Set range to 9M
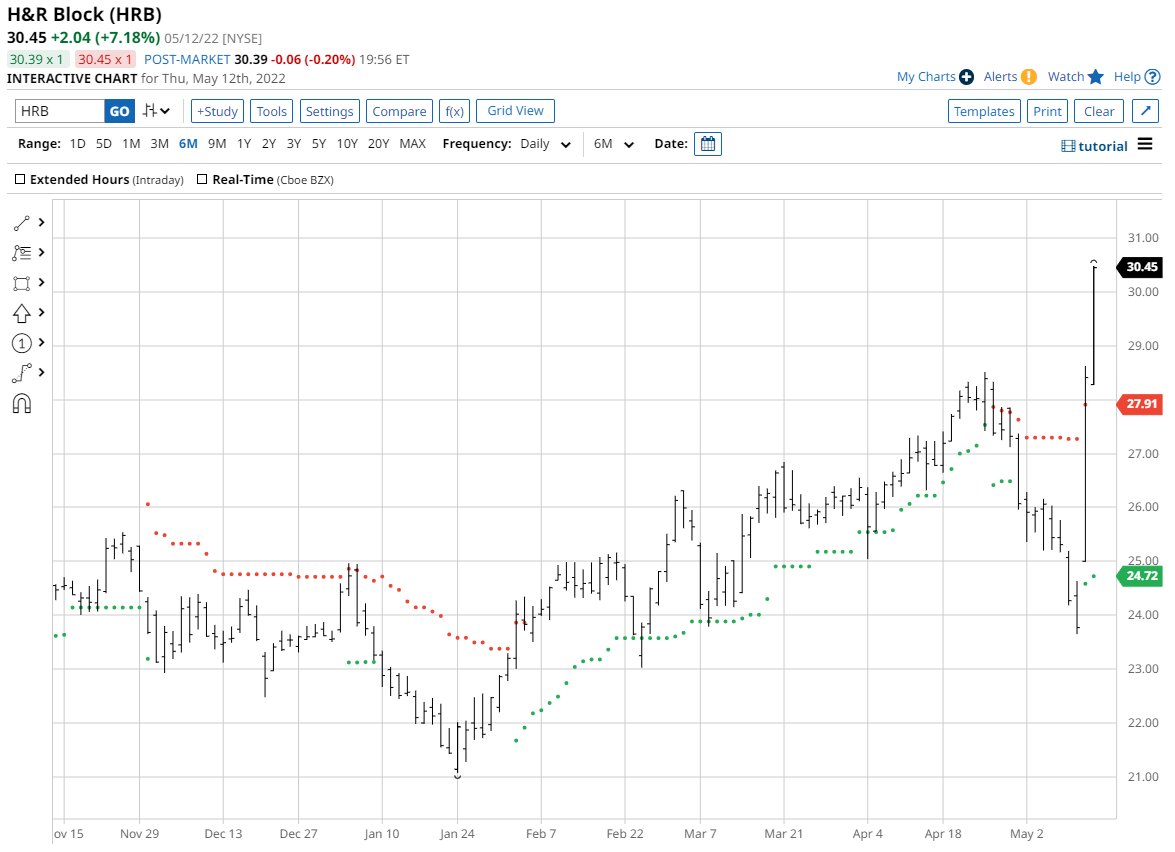 217,144
